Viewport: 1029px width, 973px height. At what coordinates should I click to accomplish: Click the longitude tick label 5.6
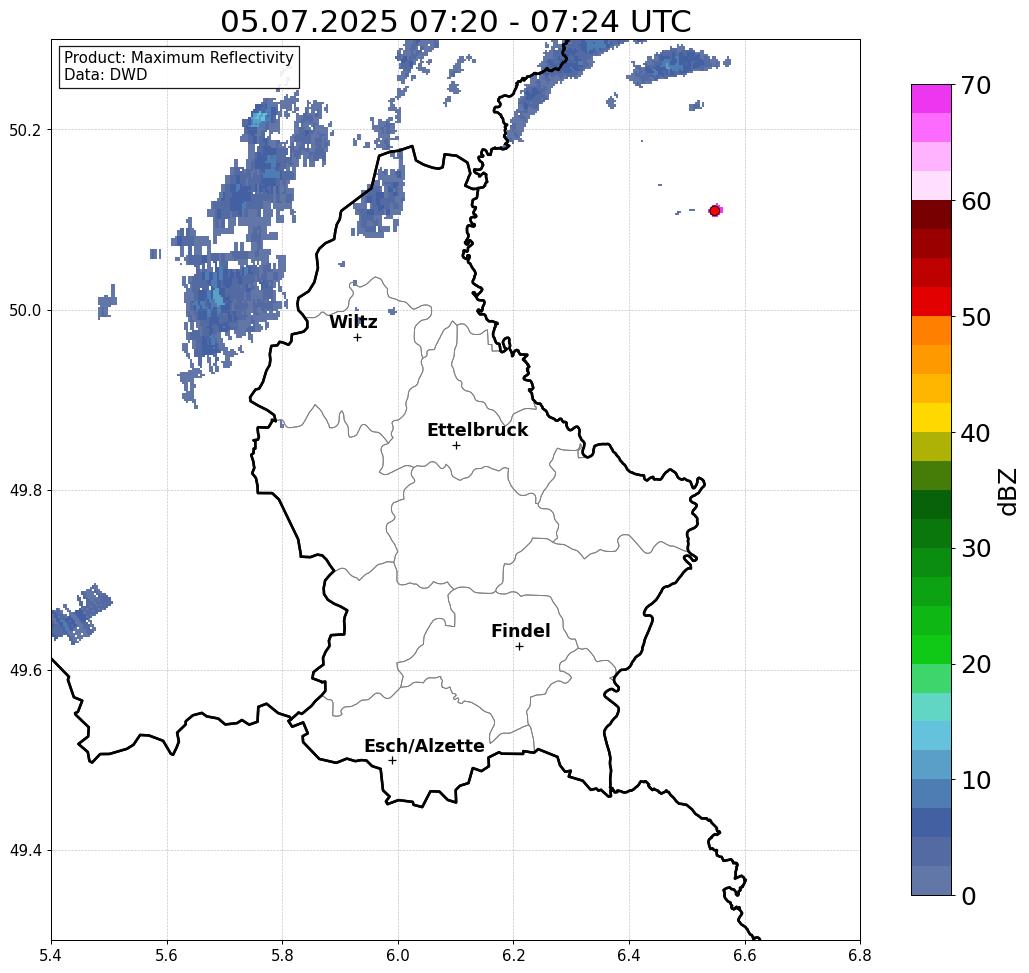click(x=167, y=955)
